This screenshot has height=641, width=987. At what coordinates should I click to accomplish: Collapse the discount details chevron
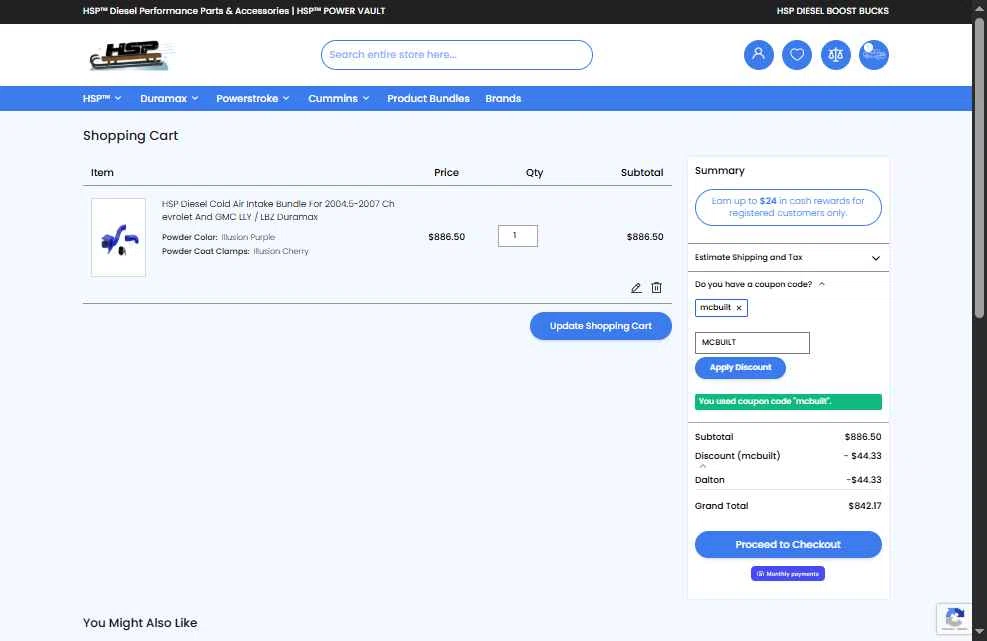tap(702, 467)
